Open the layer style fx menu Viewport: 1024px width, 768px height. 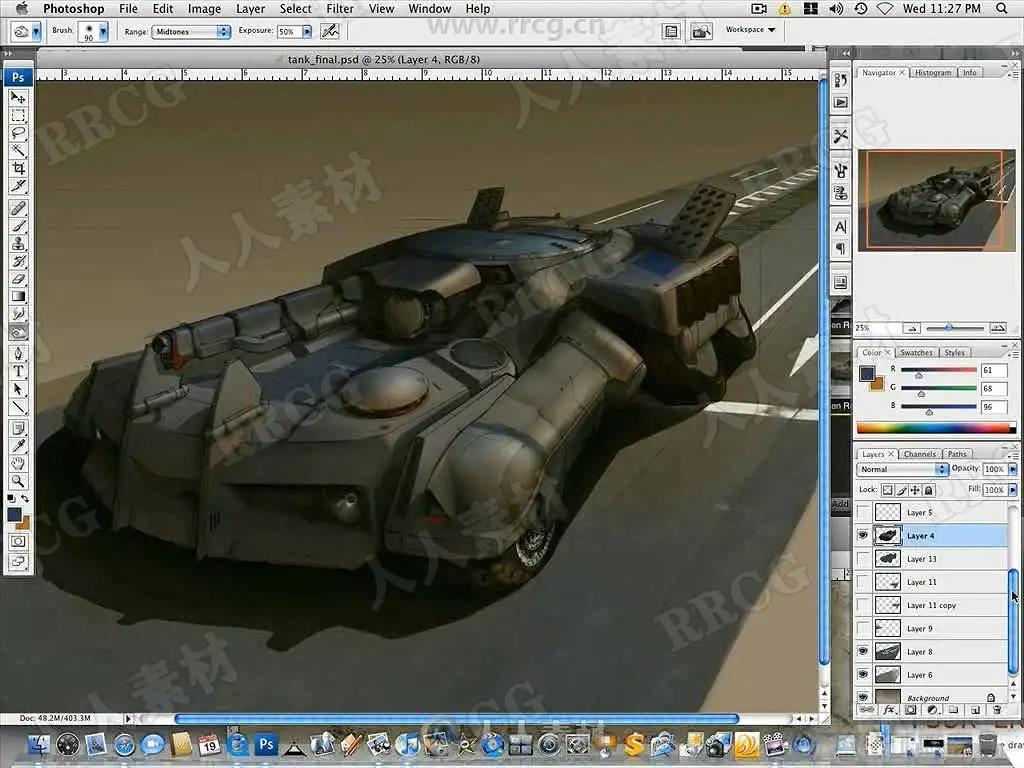888,710
